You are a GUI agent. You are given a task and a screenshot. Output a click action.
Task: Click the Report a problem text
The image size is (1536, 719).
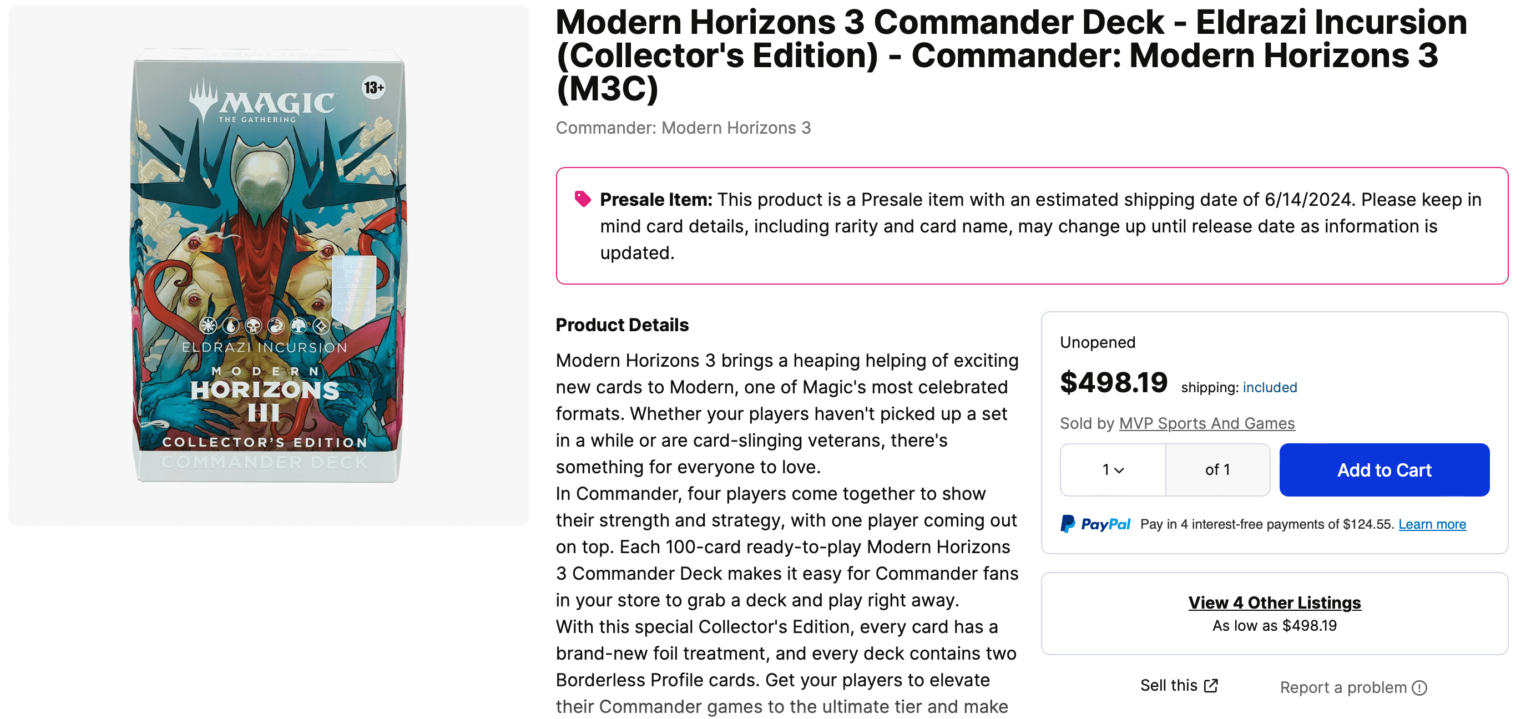(1342, 688)
